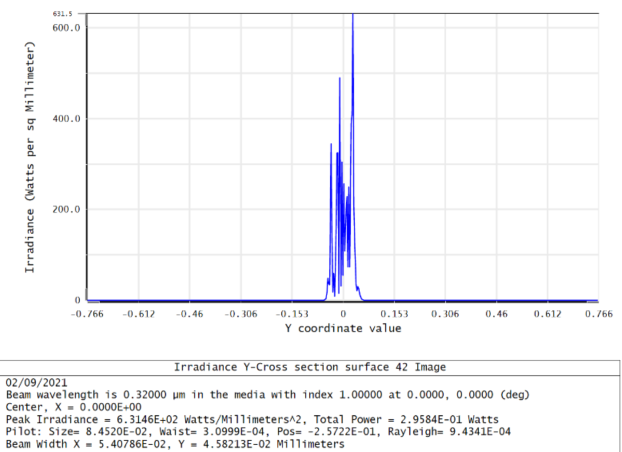This screenshot has width=622, height=452.
Task: Click the 0.153 x-axis tick label
Action: coord(394,314)
